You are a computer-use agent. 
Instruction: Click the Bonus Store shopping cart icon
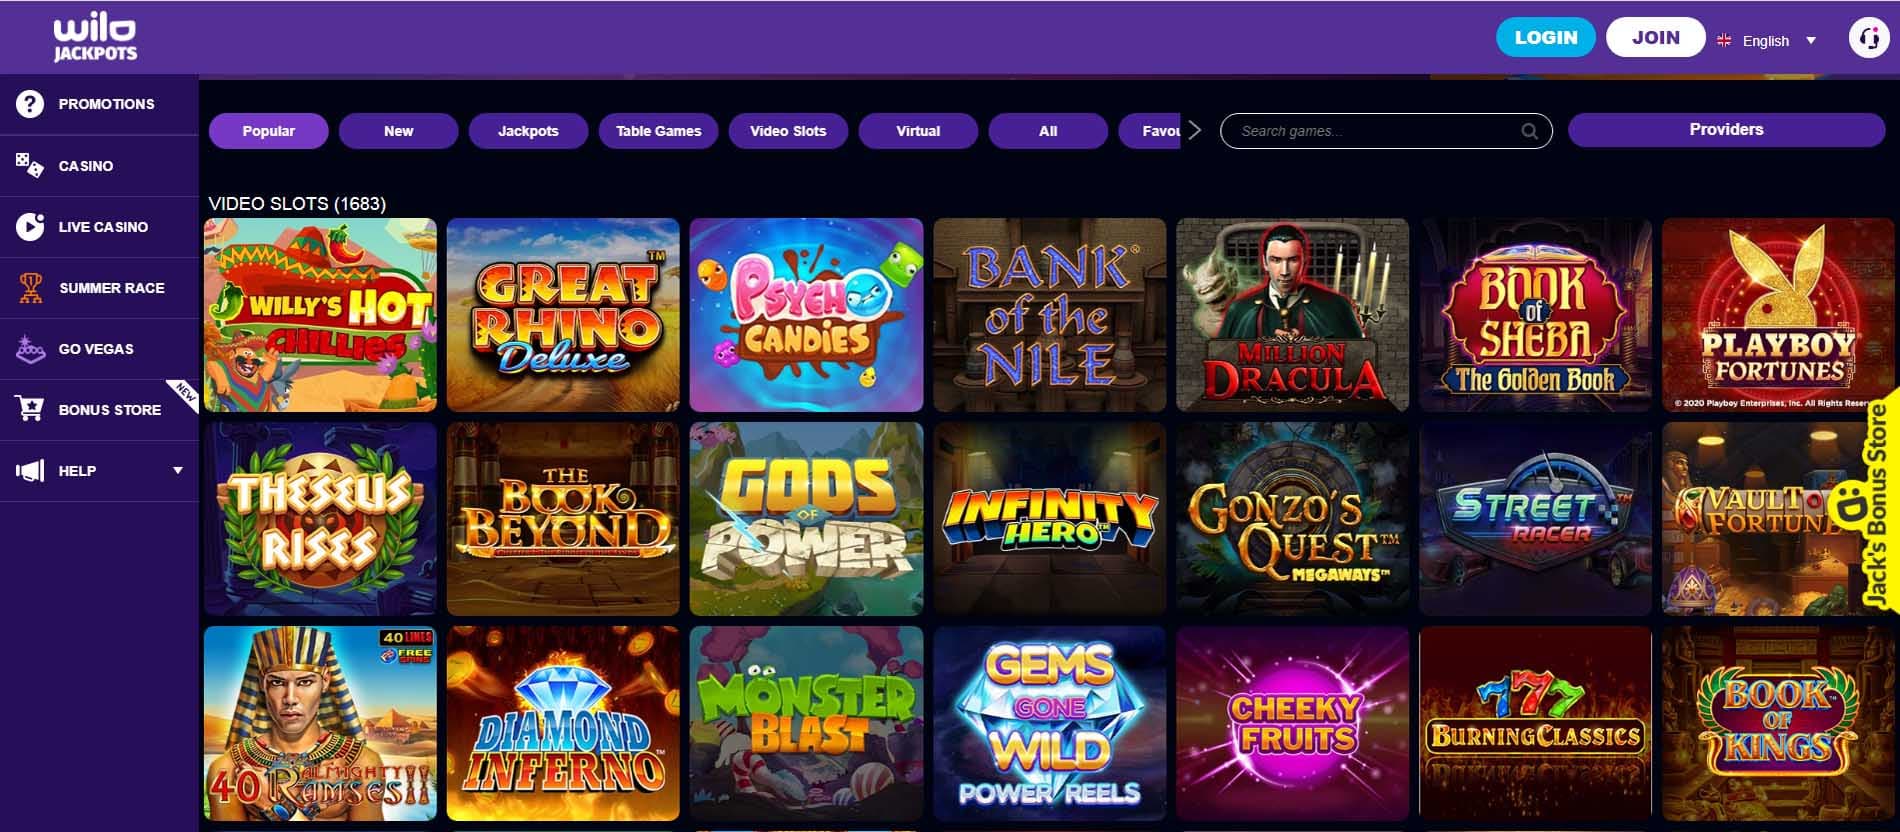coord(30,409)
